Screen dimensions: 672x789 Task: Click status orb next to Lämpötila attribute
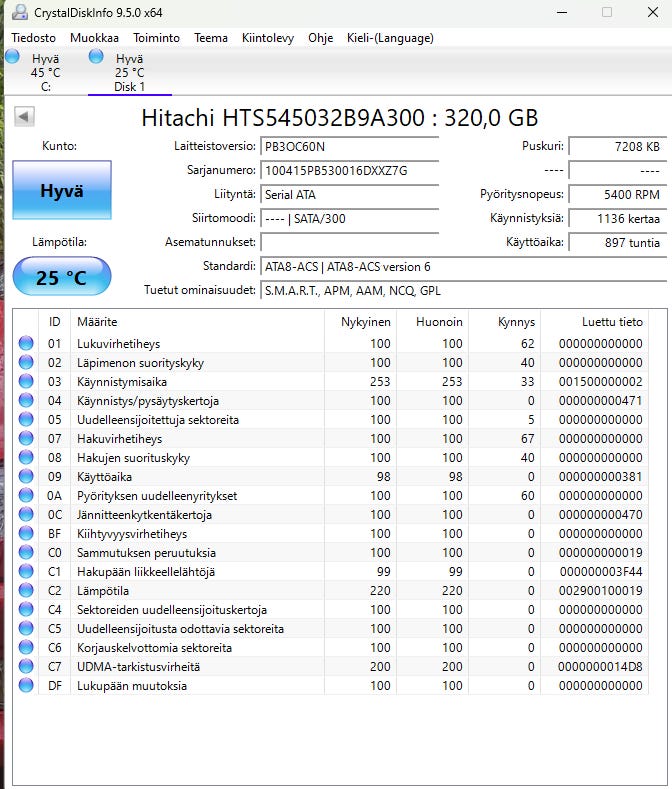pos(26,591)
